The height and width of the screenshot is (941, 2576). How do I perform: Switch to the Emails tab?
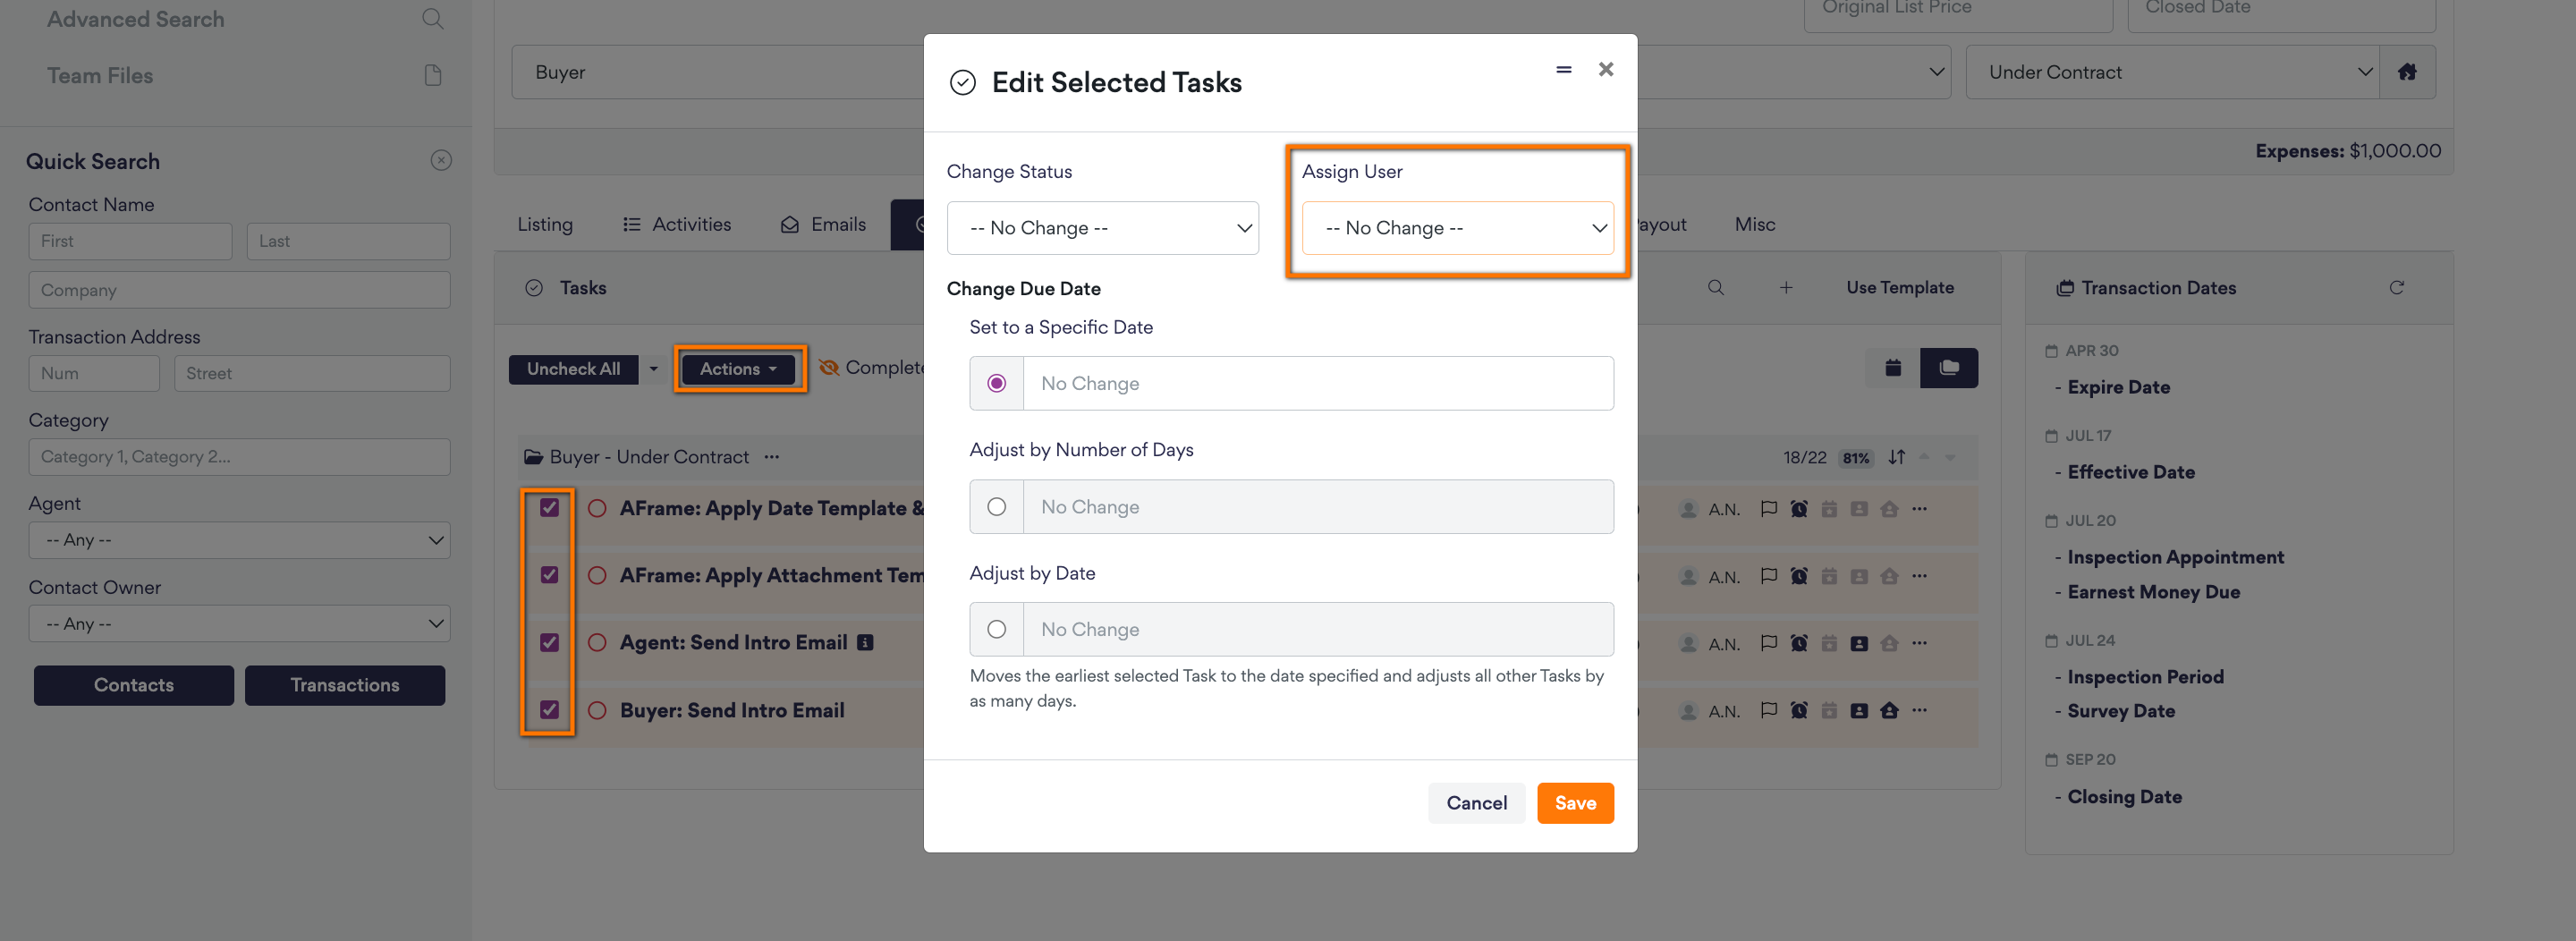pos(839,224)
